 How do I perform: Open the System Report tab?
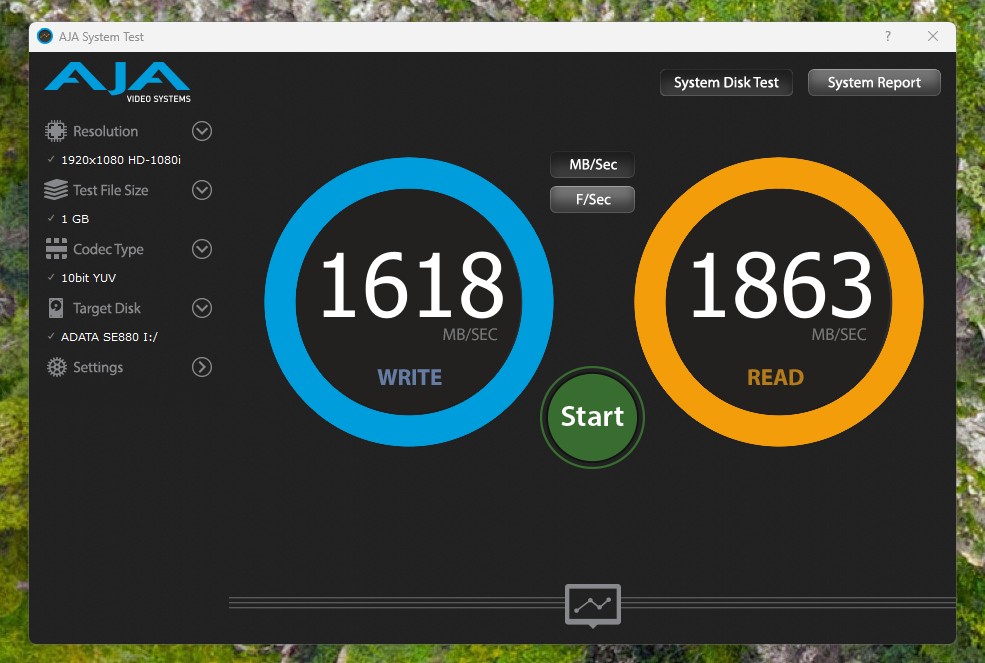(x=873, y=83)
